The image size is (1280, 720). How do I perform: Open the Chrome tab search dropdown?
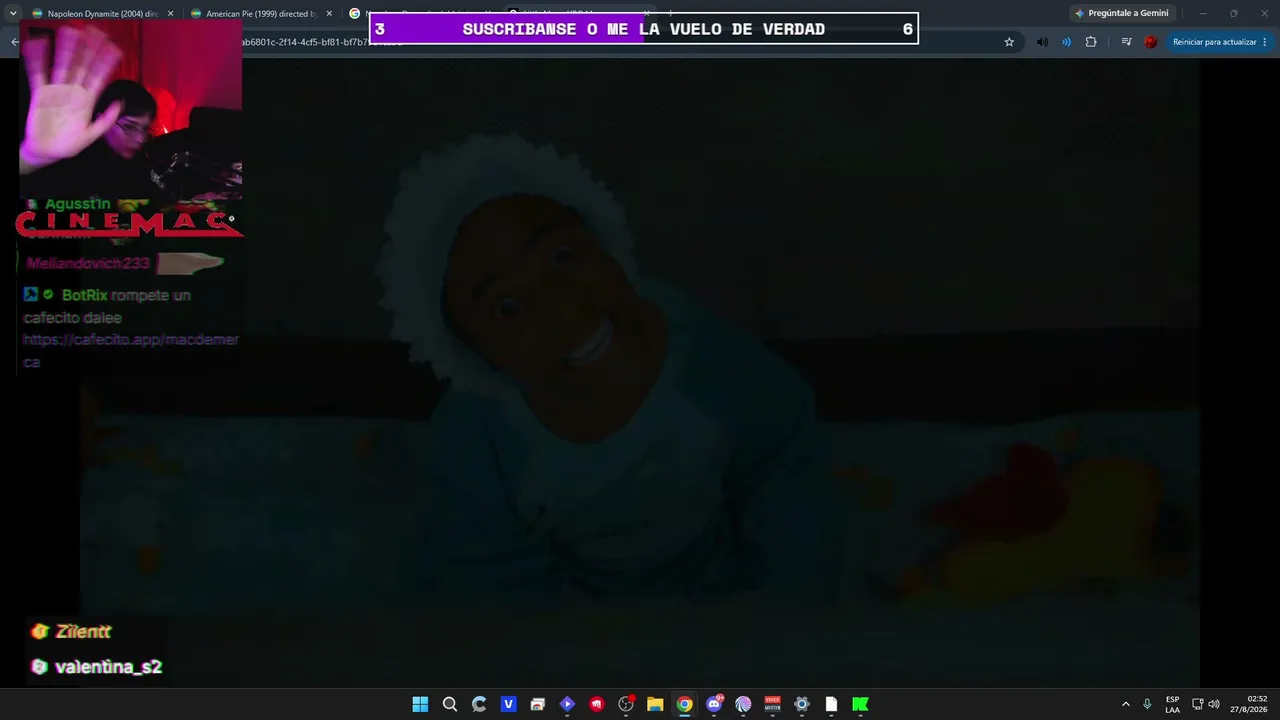(13, 13)
